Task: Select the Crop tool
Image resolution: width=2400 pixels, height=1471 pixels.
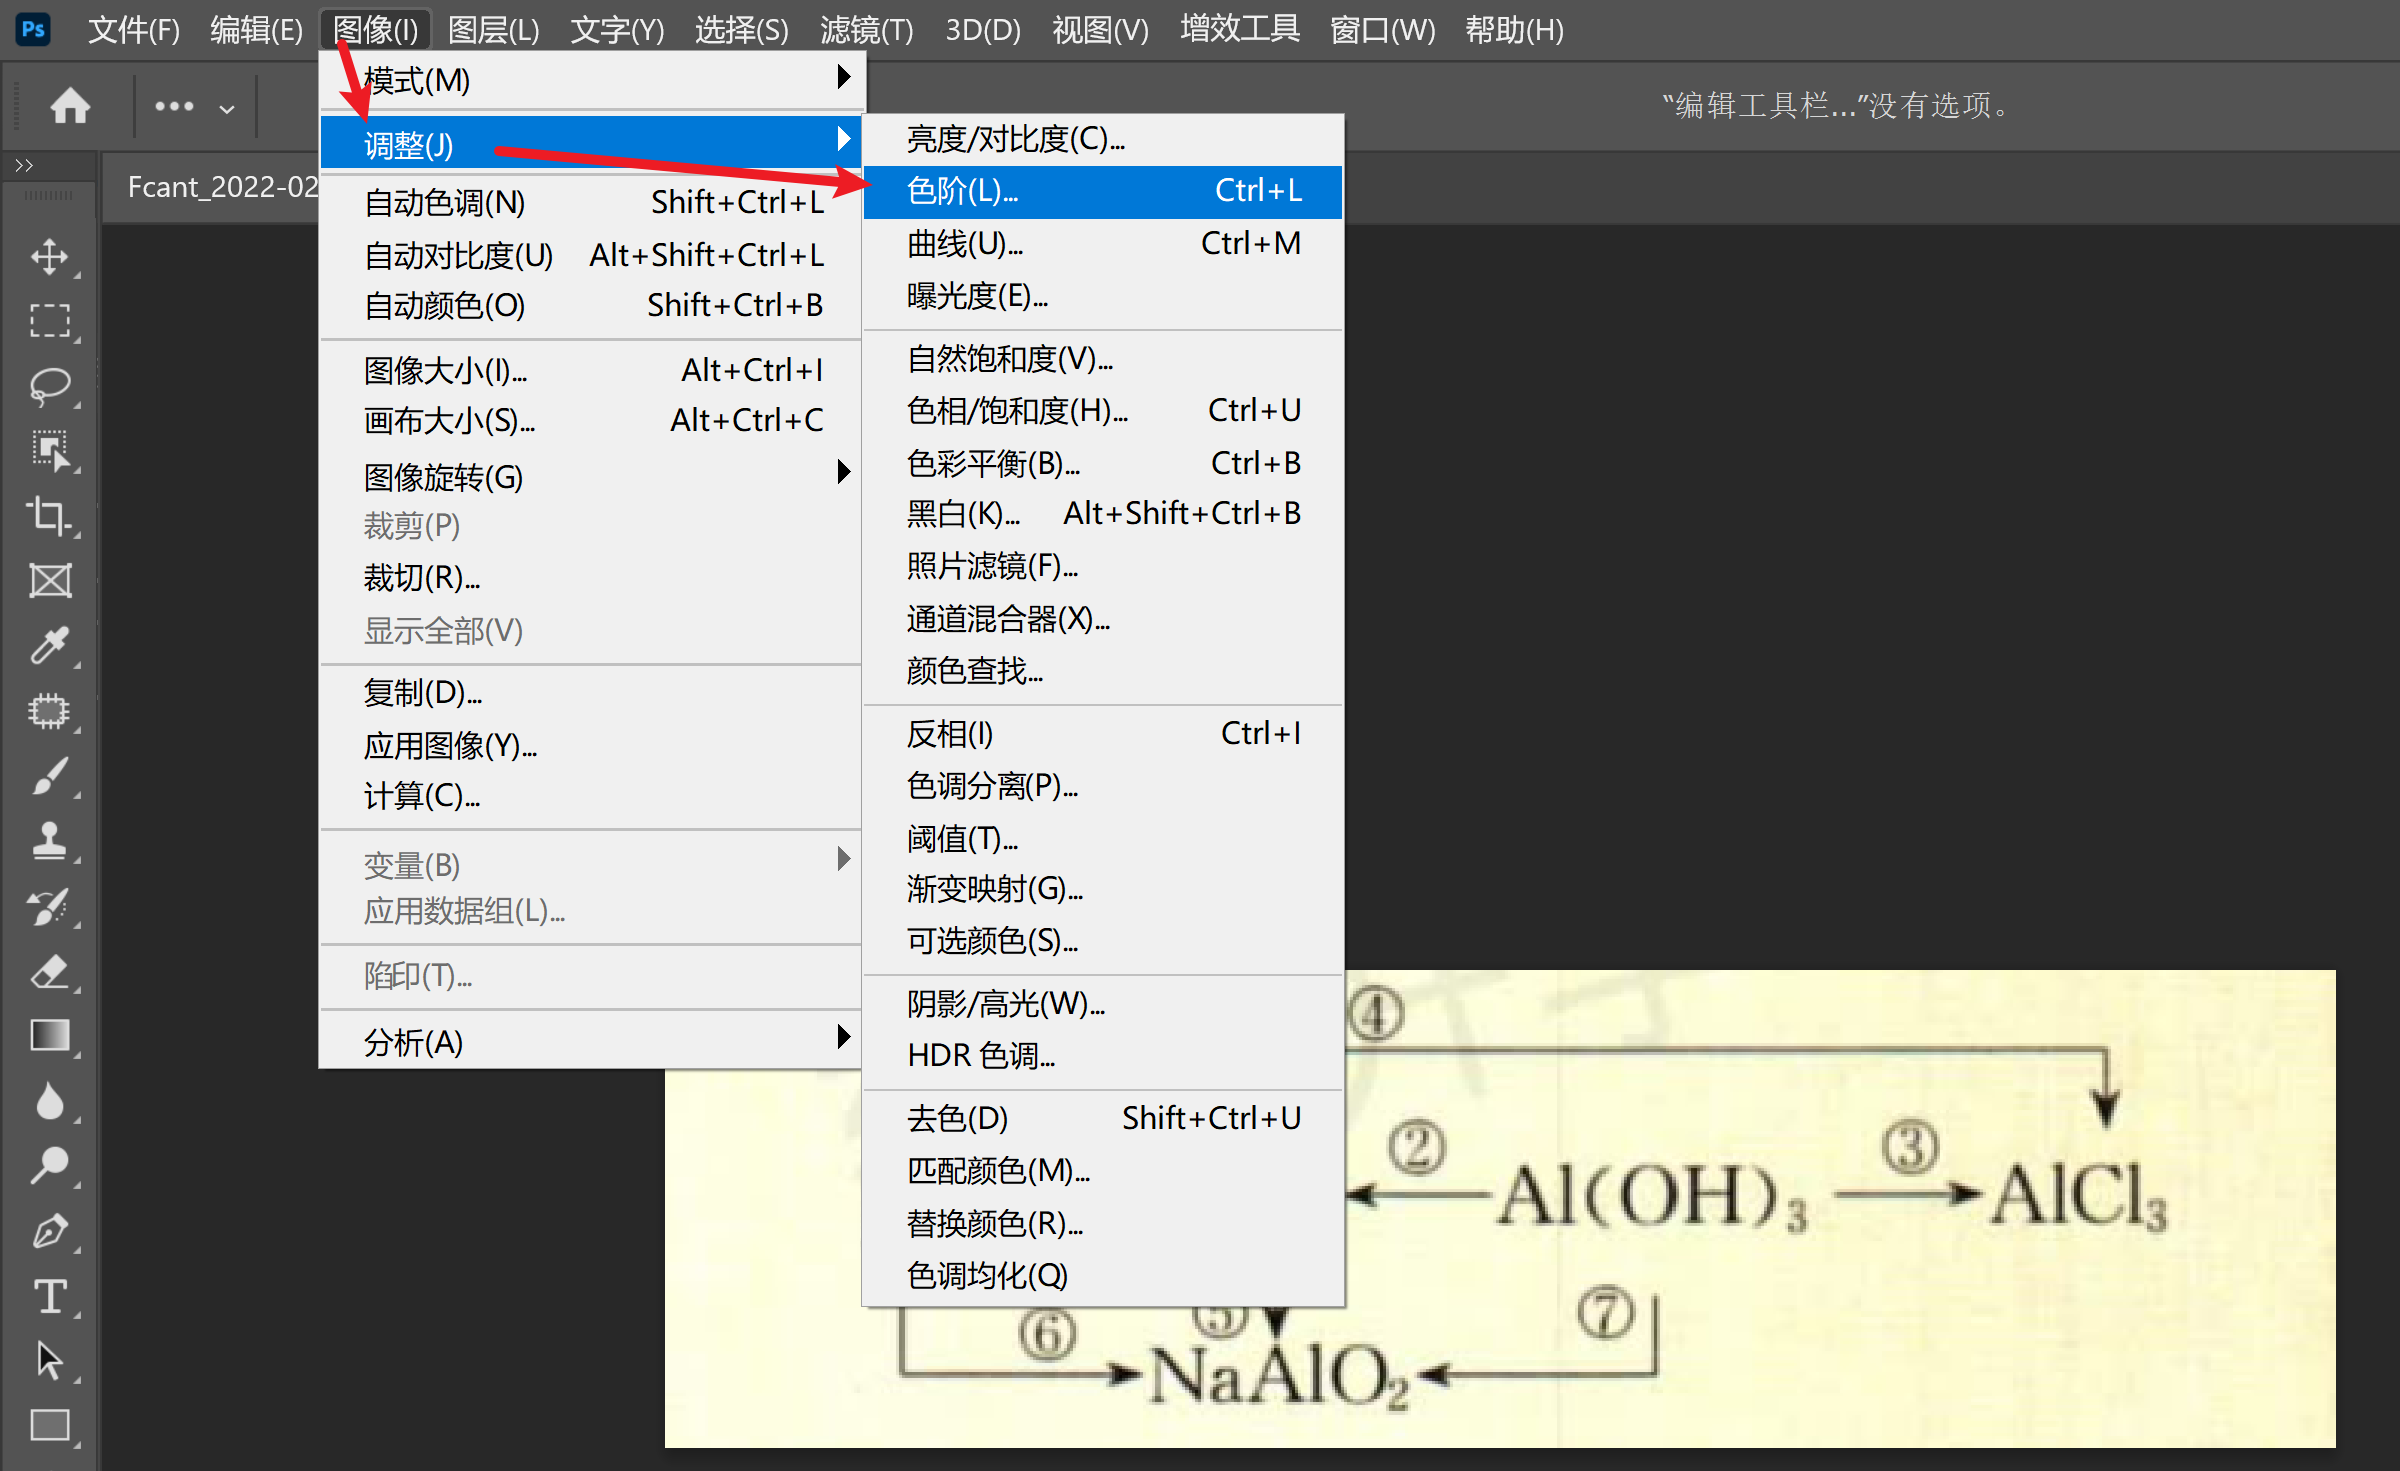Action: click(49, 515)
